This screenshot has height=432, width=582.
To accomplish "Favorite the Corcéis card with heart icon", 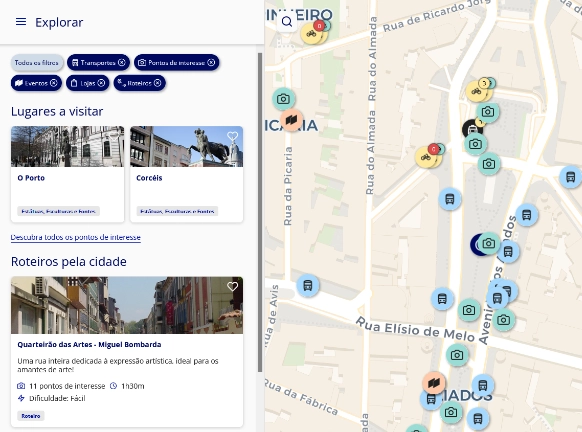I will (233, 136).
